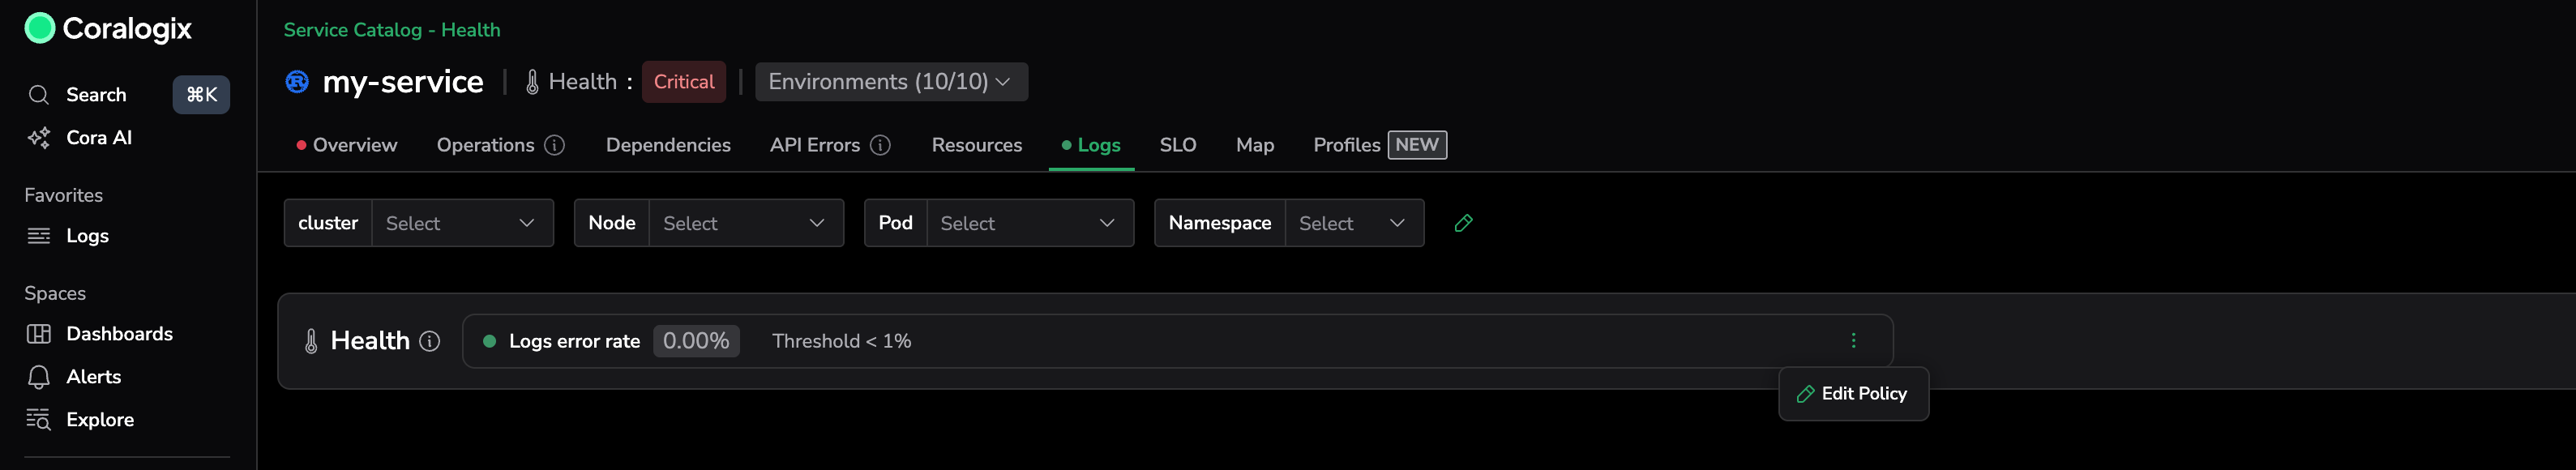Click the Health info icon

430,342
